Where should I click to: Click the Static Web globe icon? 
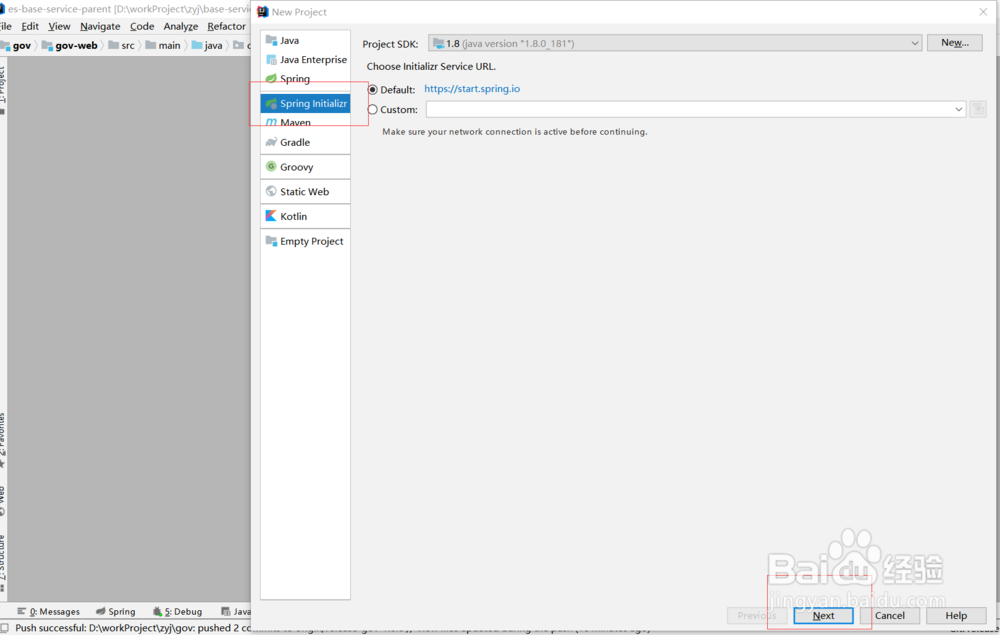click(271, 191)
